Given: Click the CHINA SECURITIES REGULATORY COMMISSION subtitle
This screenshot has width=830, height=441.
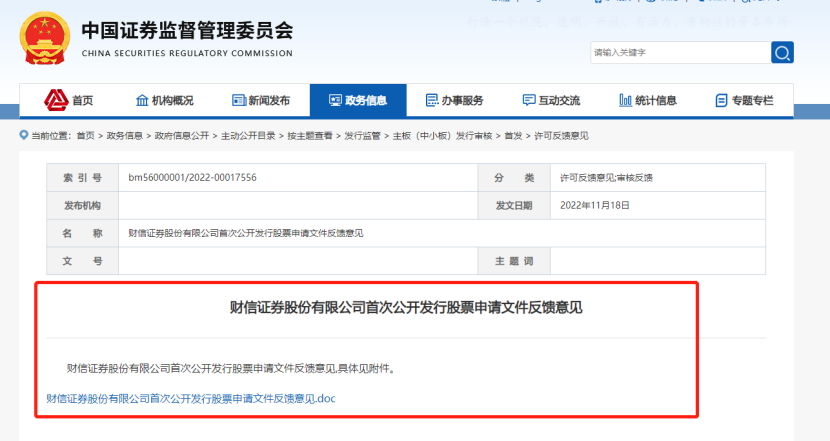Looking at the screenshot, I should pyautogui.click(x=187, y=53).
